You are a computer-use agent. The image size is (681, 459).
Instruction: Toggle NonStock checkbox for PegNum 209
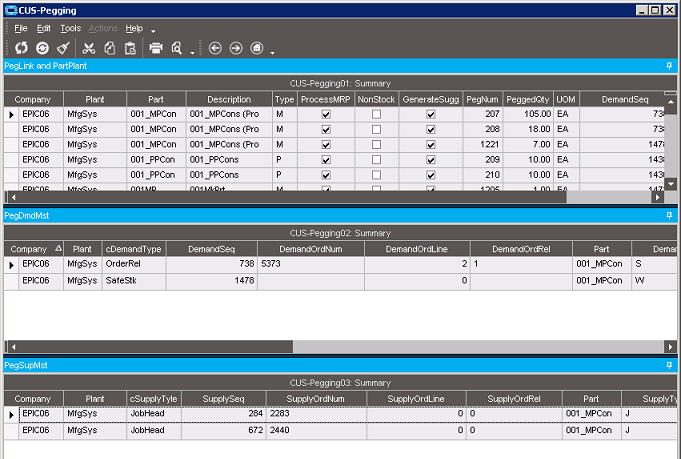(377, 160)
